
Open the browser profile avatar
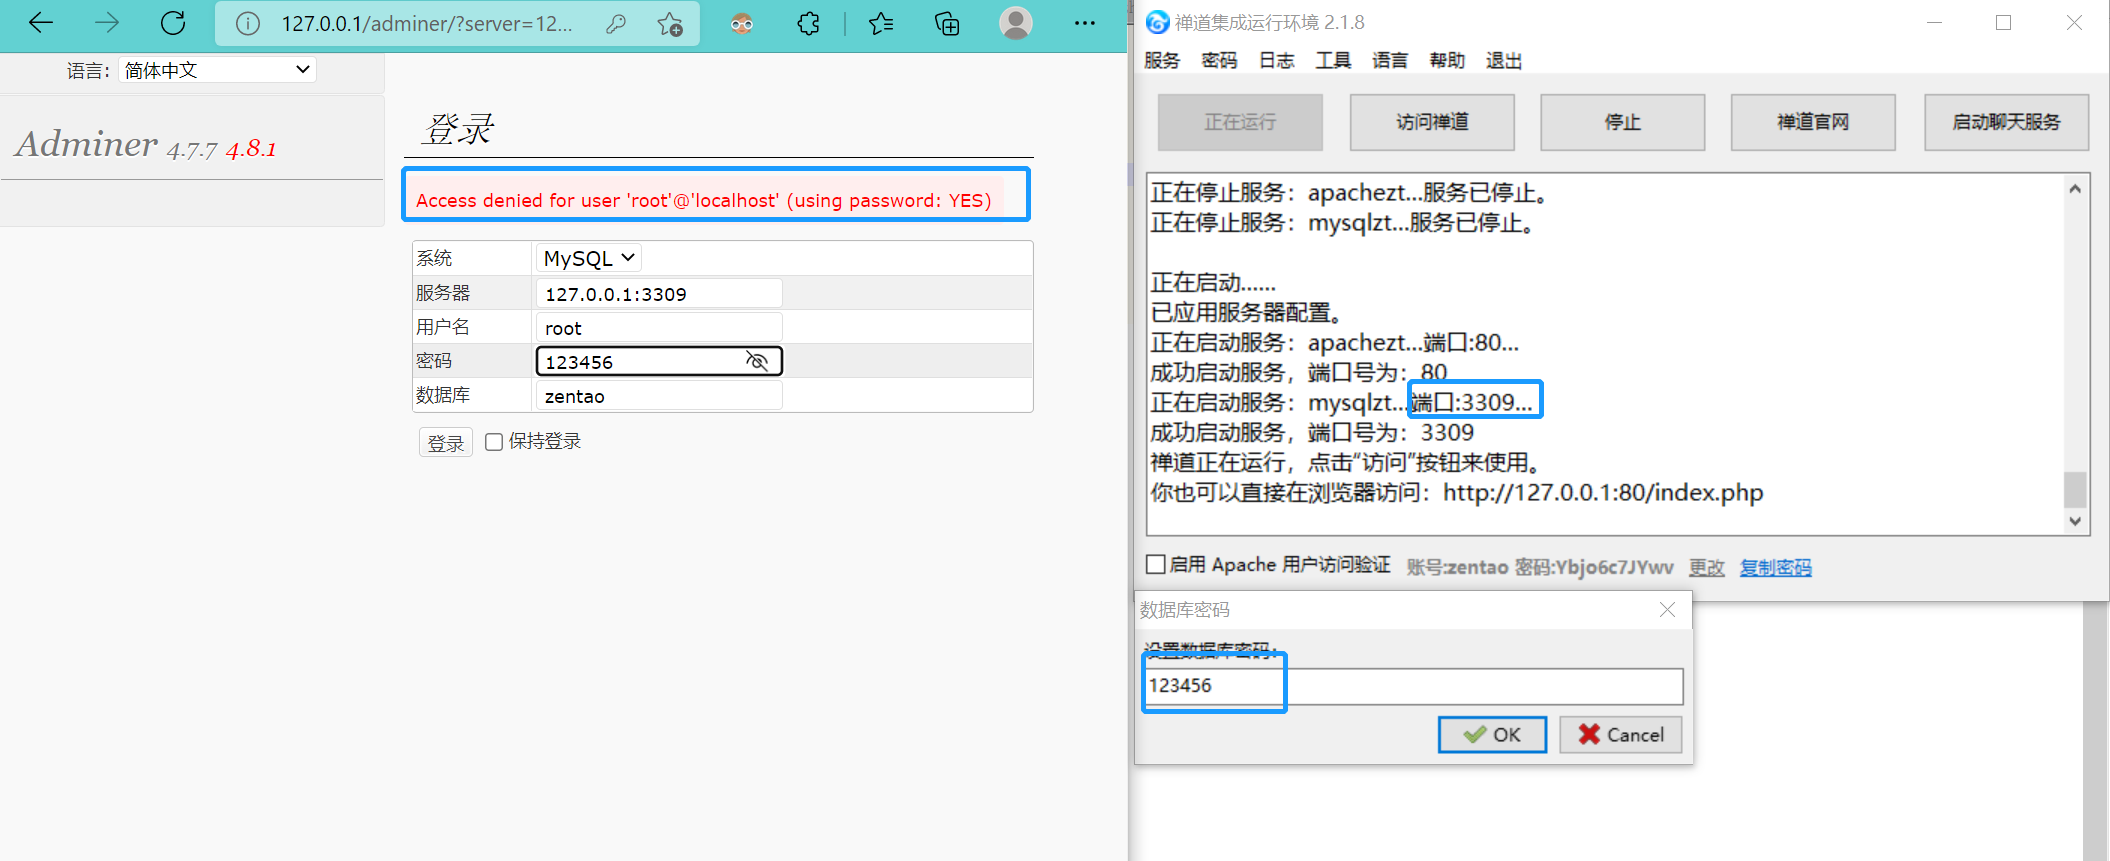1016,23
